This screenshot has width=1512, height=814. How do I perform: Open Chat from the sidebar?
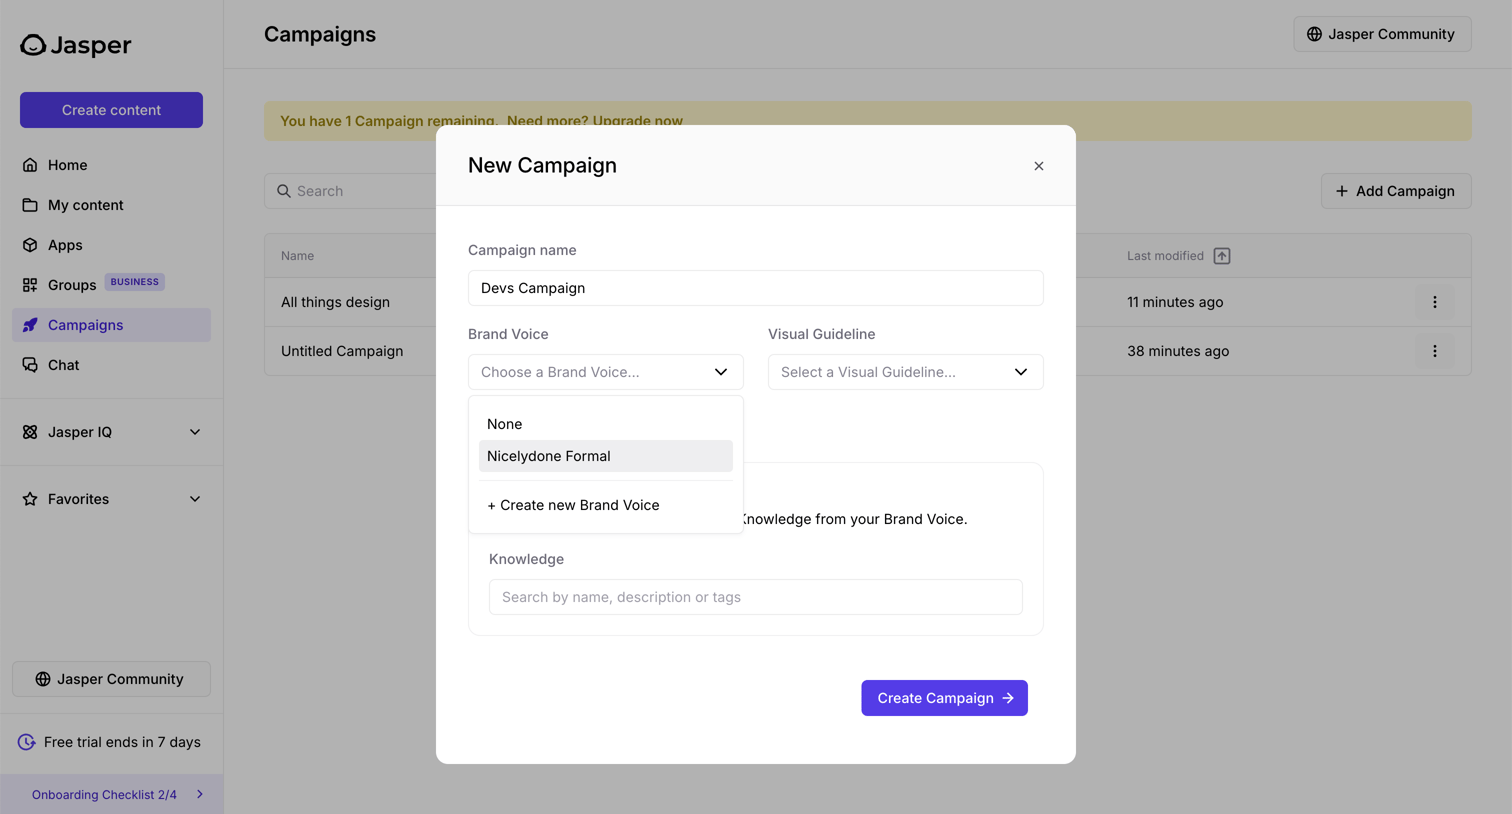111,365
